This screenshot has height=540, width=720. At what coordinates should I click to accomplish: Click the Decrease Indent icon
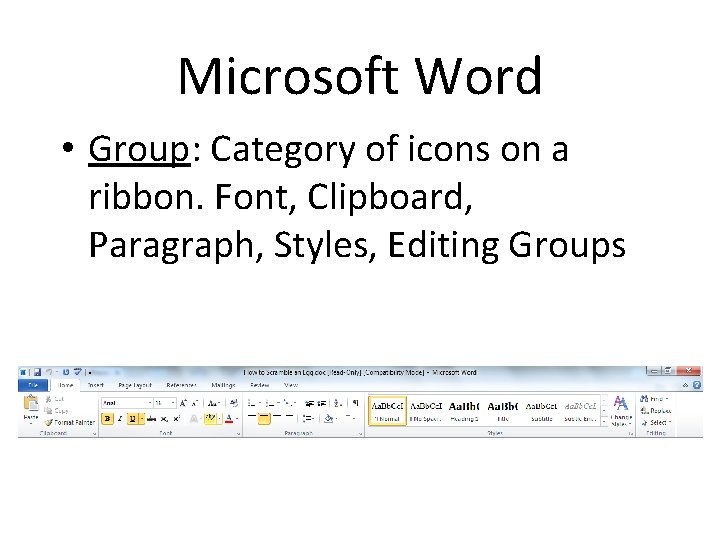tap(309, 403)
